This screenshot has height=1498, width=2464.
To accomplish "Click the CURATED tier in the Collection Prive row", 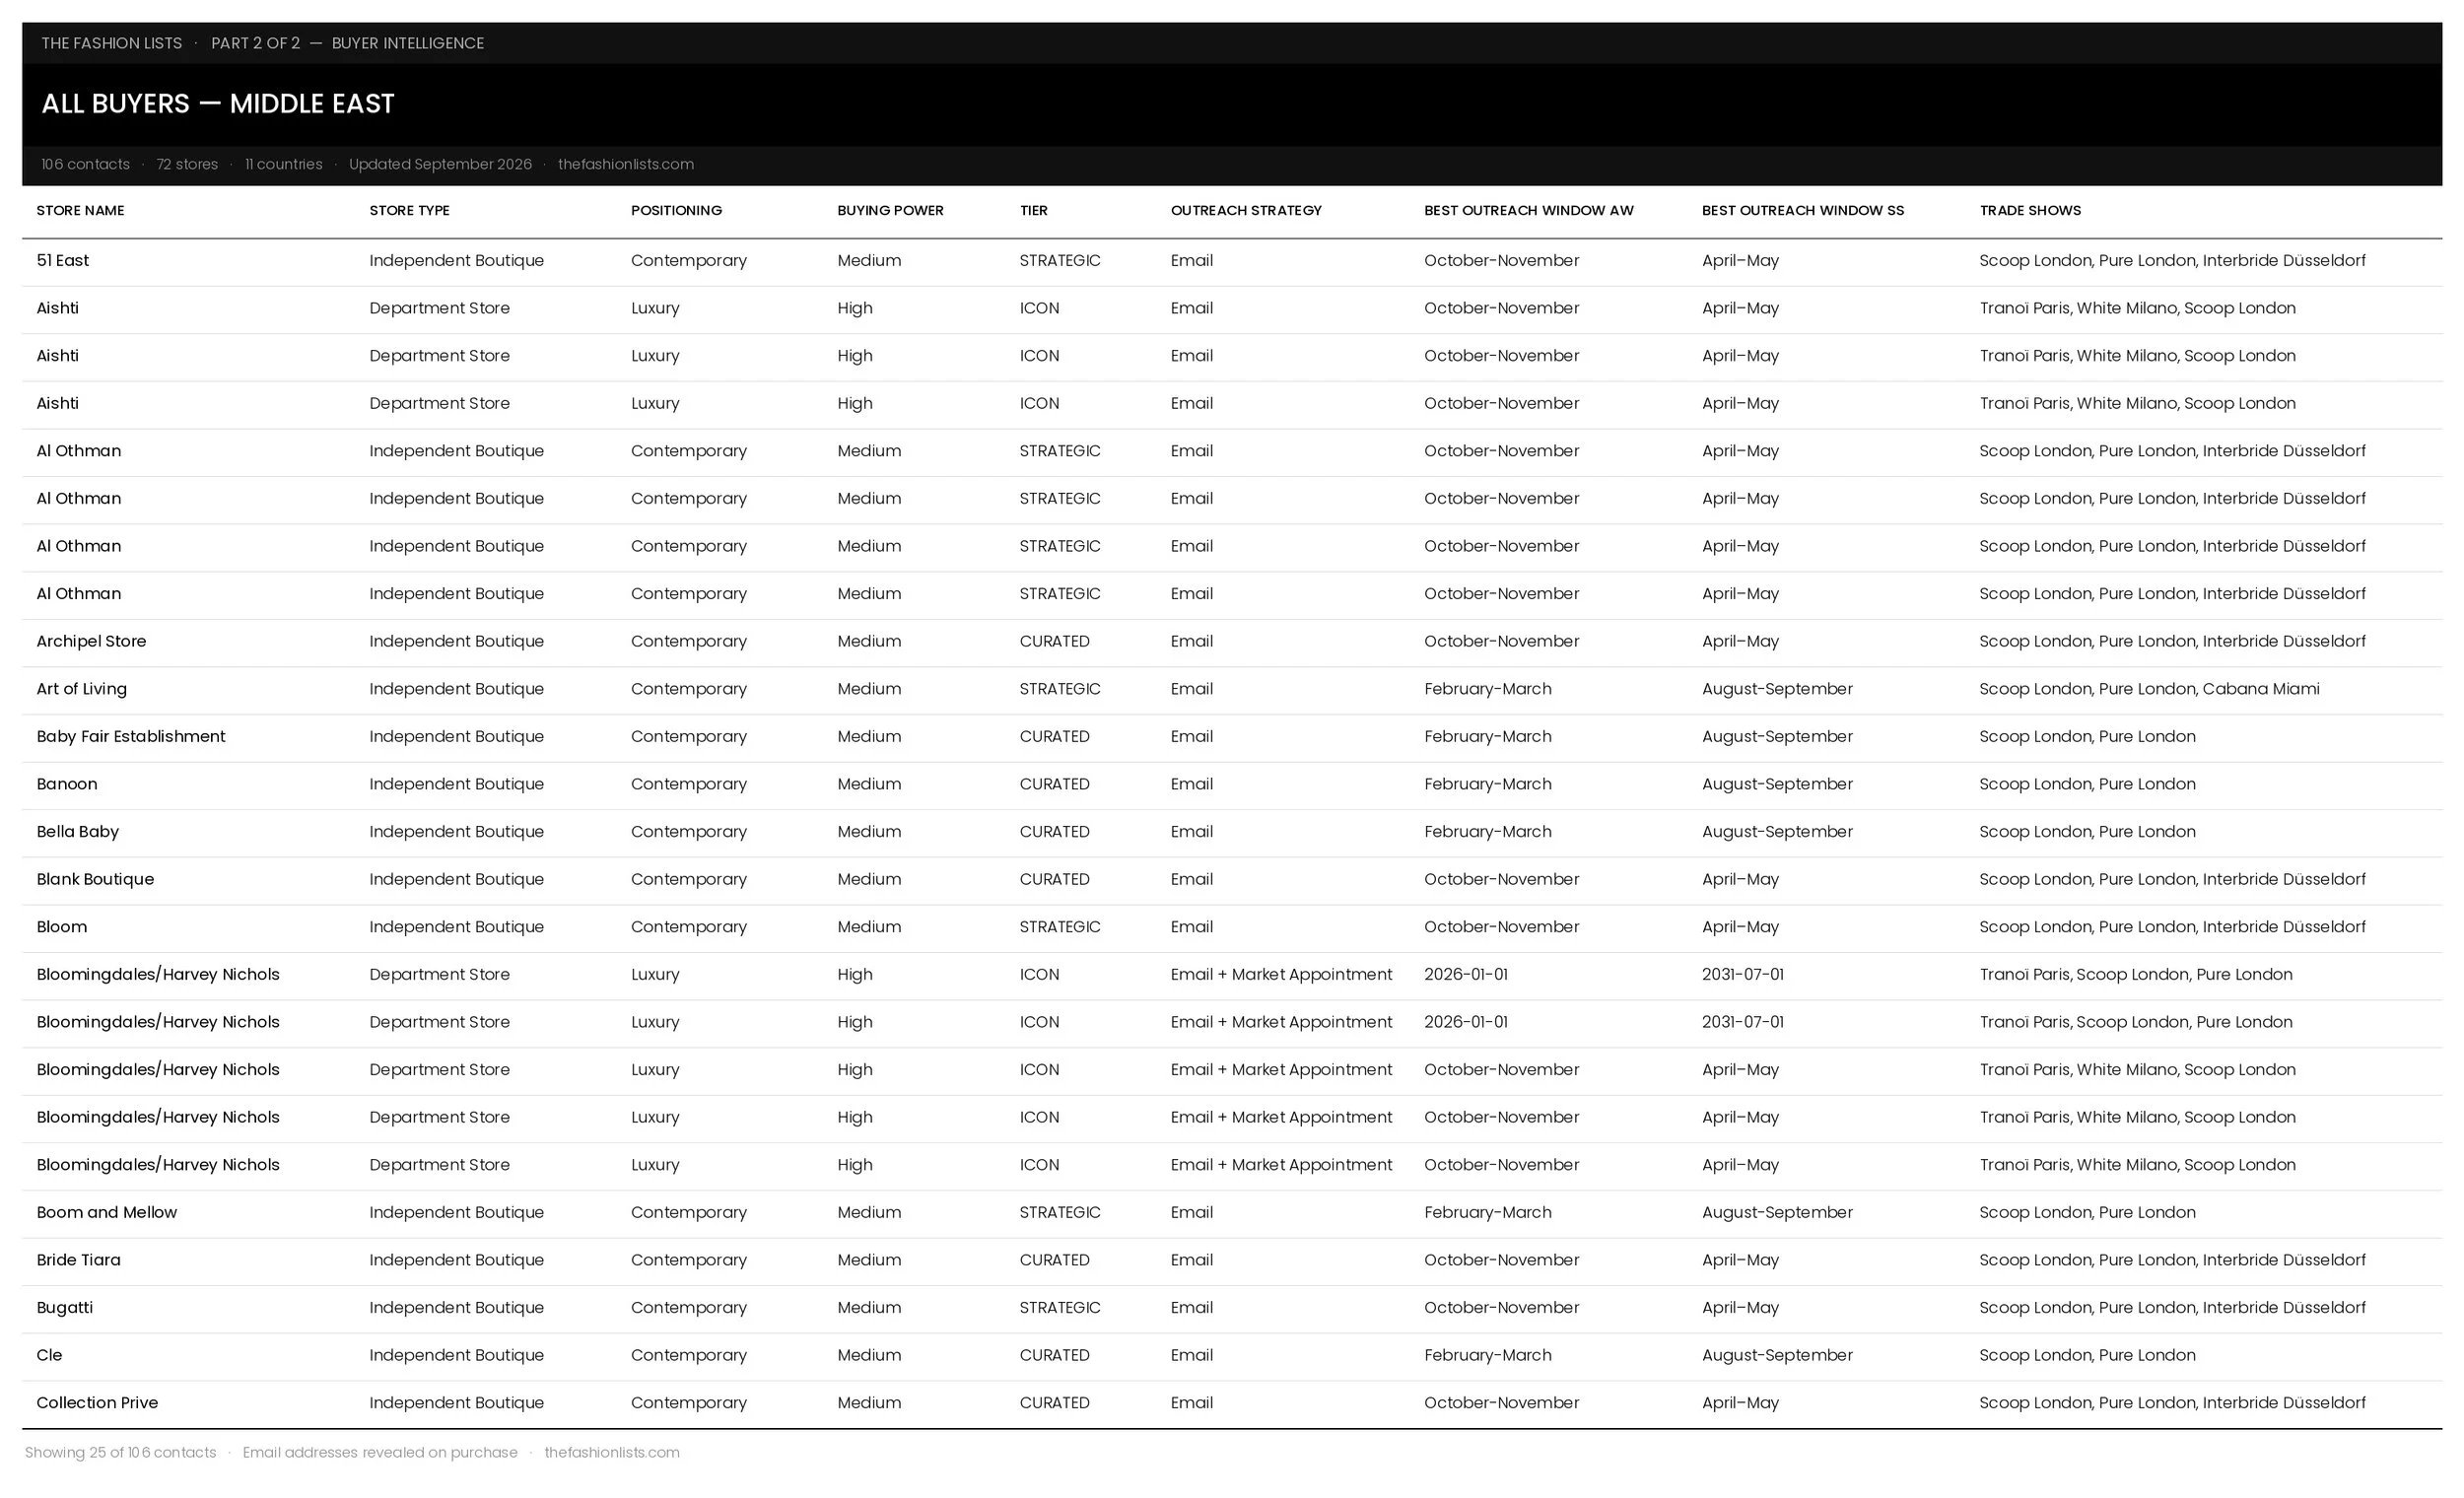I will coord(1054,1403).
